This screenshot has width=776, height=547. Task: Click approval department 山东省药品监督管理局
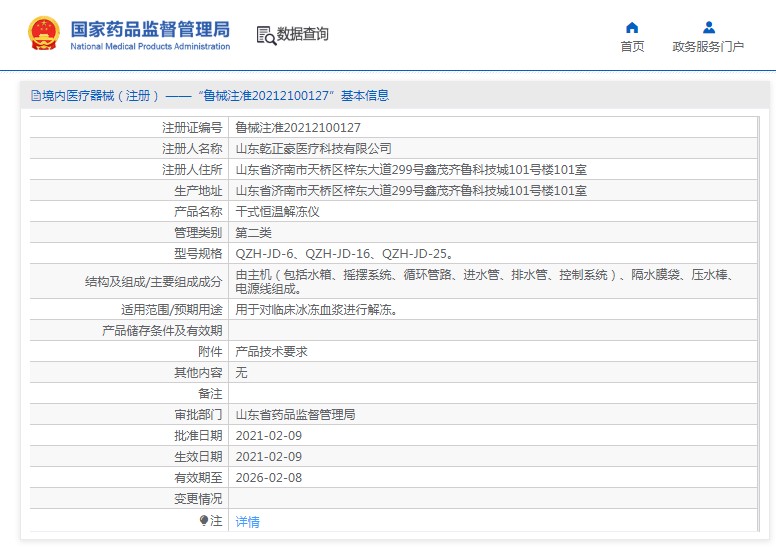tap(295, 414)
